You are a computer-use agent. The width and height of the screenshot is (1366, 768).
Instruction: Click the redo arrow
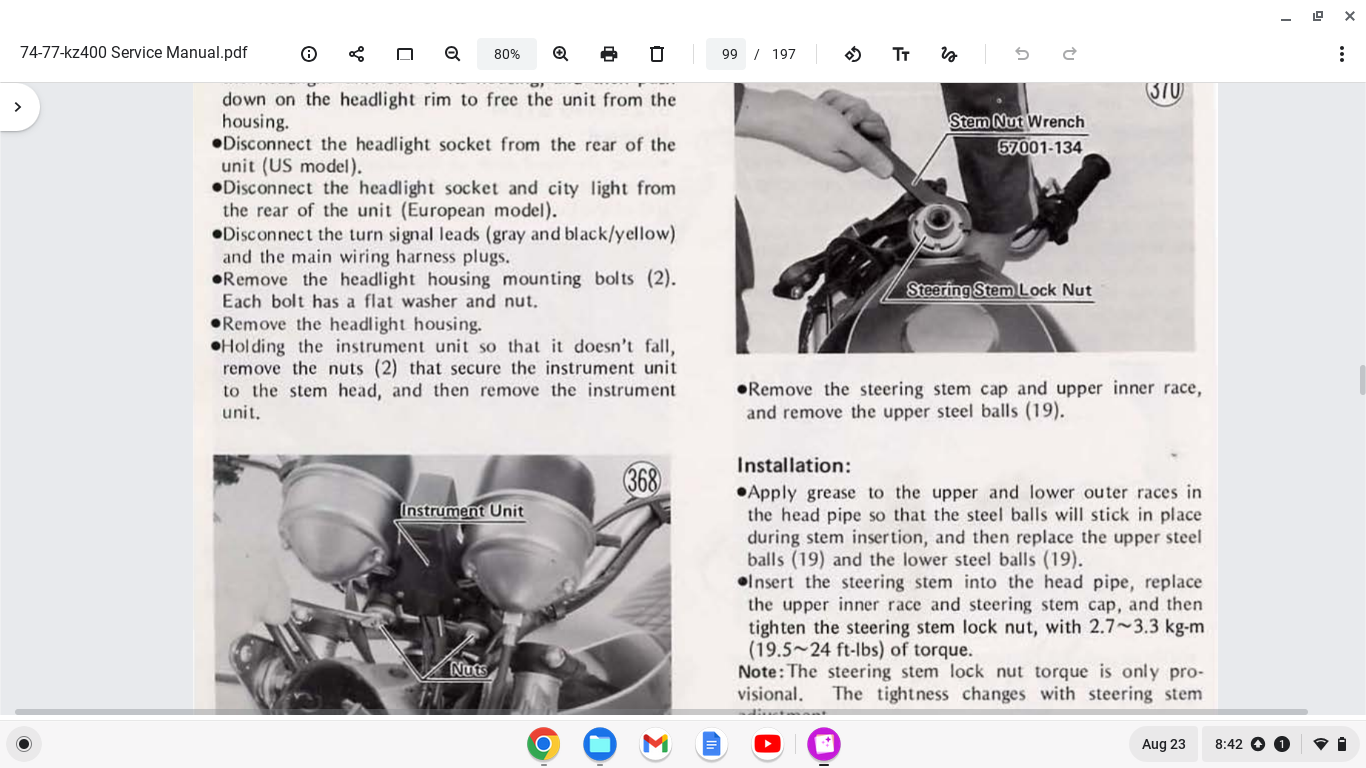click(1070, 54)
